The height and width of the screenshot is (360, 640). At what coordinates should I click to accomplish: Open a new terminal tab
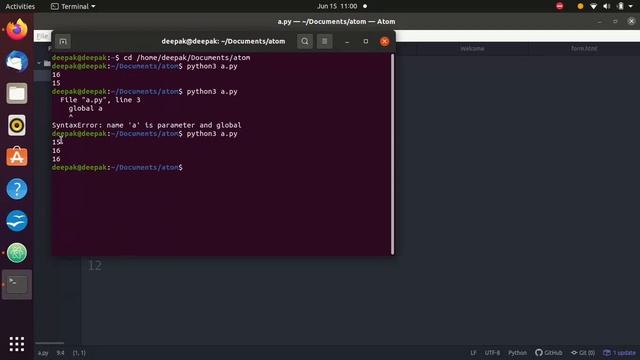(62, 41)
